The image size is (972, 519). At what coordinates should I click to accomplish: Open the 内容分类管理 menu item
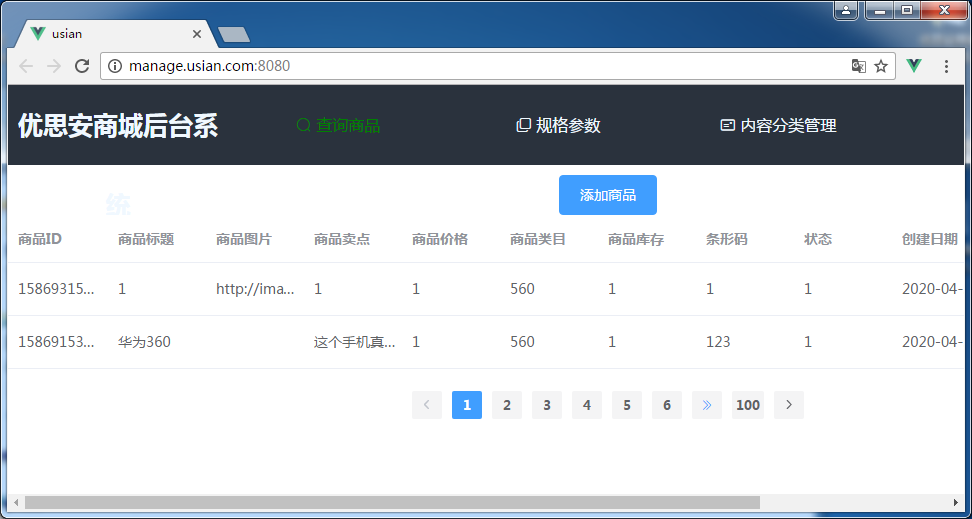tap(779, 125)
